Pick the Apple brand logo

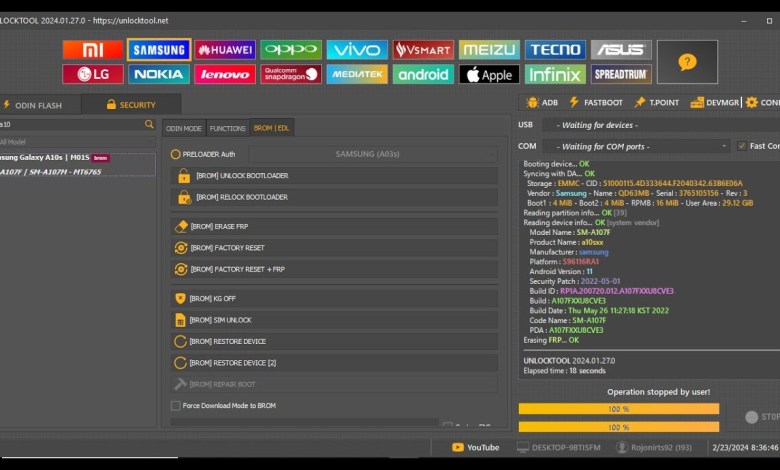click(x=489, y=74)
